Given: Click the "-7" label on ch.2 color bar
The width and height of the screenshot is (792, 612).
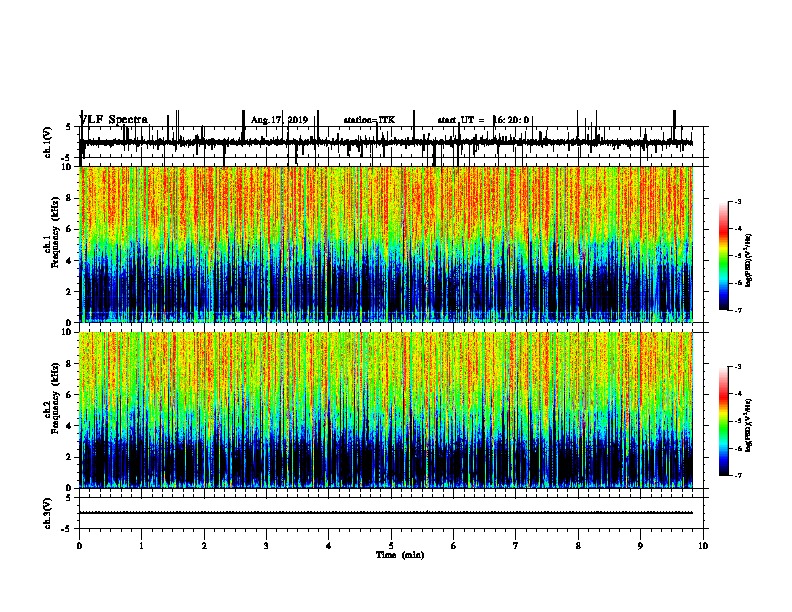Looking at the screenshot, I should pyautogui.click(x=737, y=475).
